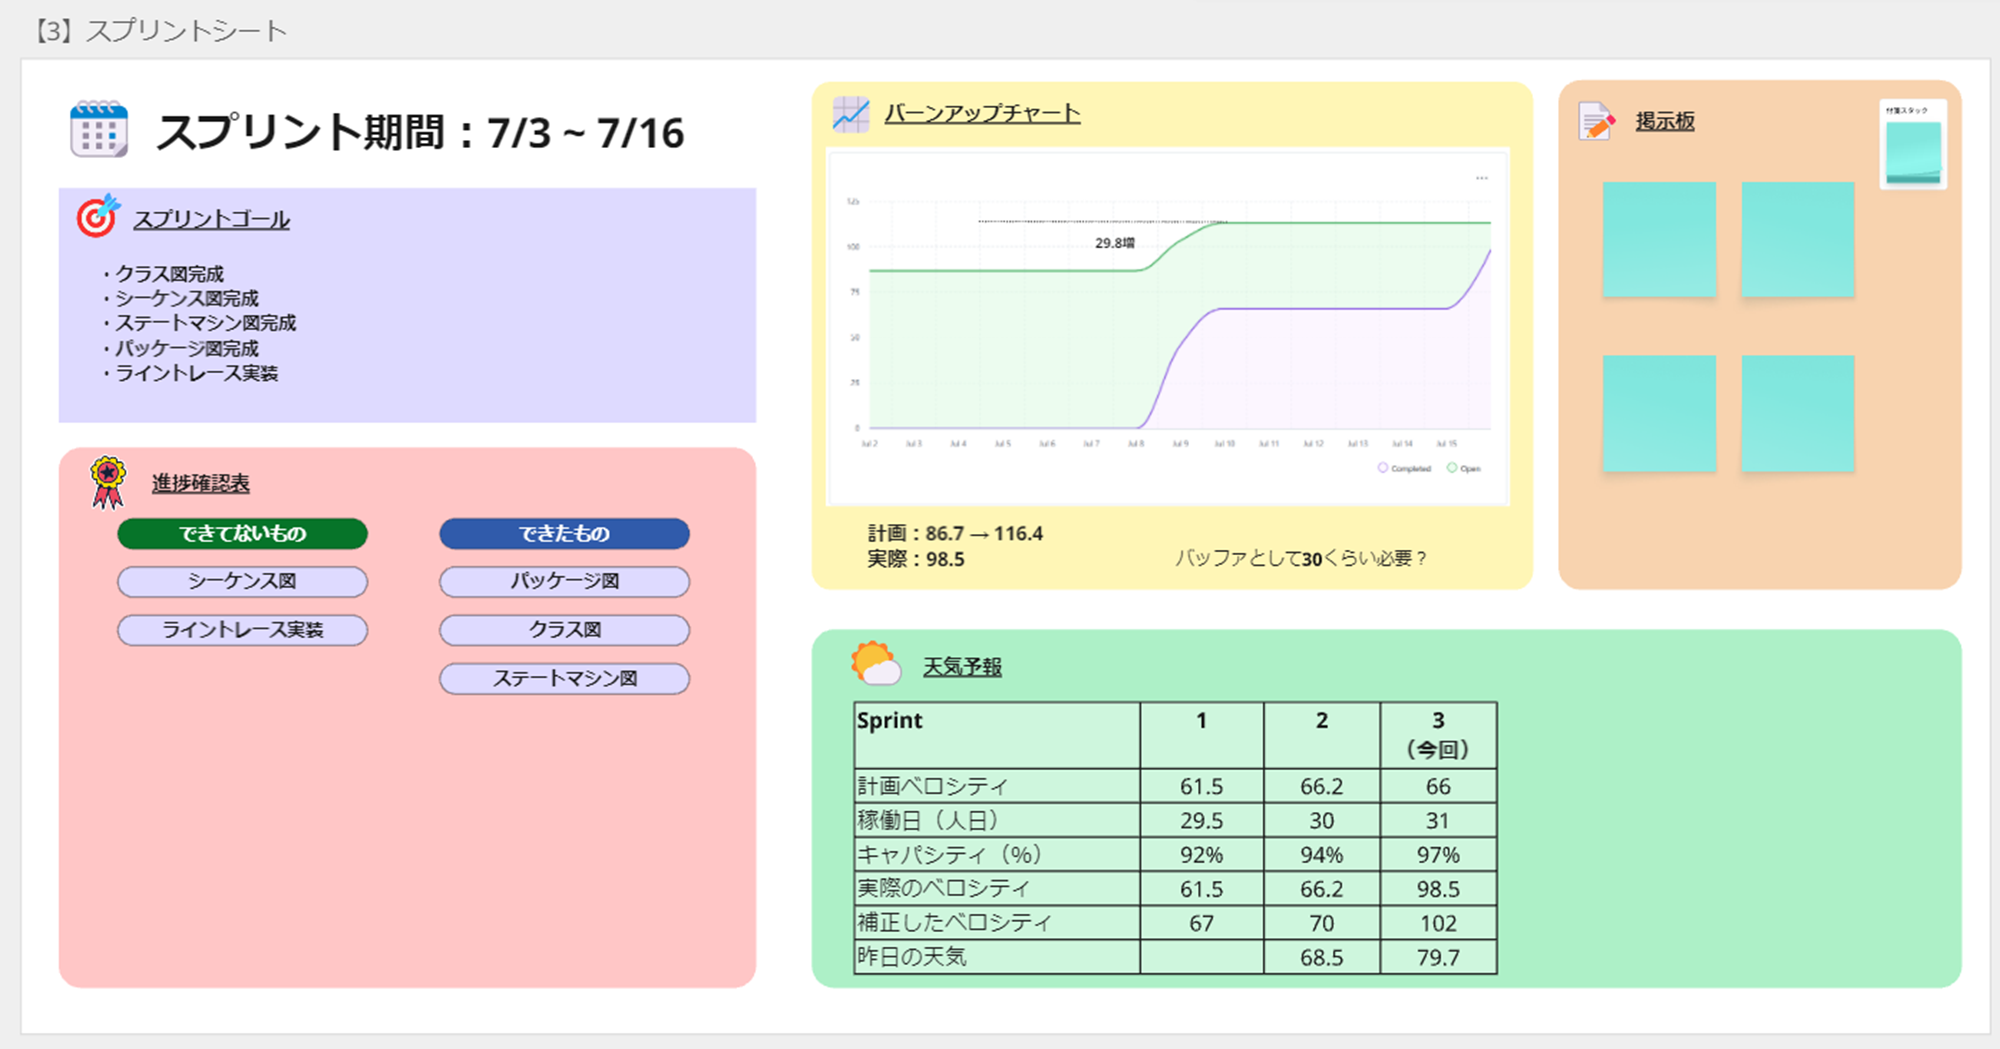Click the medal ribbon icon beside 進捗確認表
The width and height of the screenshot is (2000, 1049).
pyautogui.click(x=108, y=483)
